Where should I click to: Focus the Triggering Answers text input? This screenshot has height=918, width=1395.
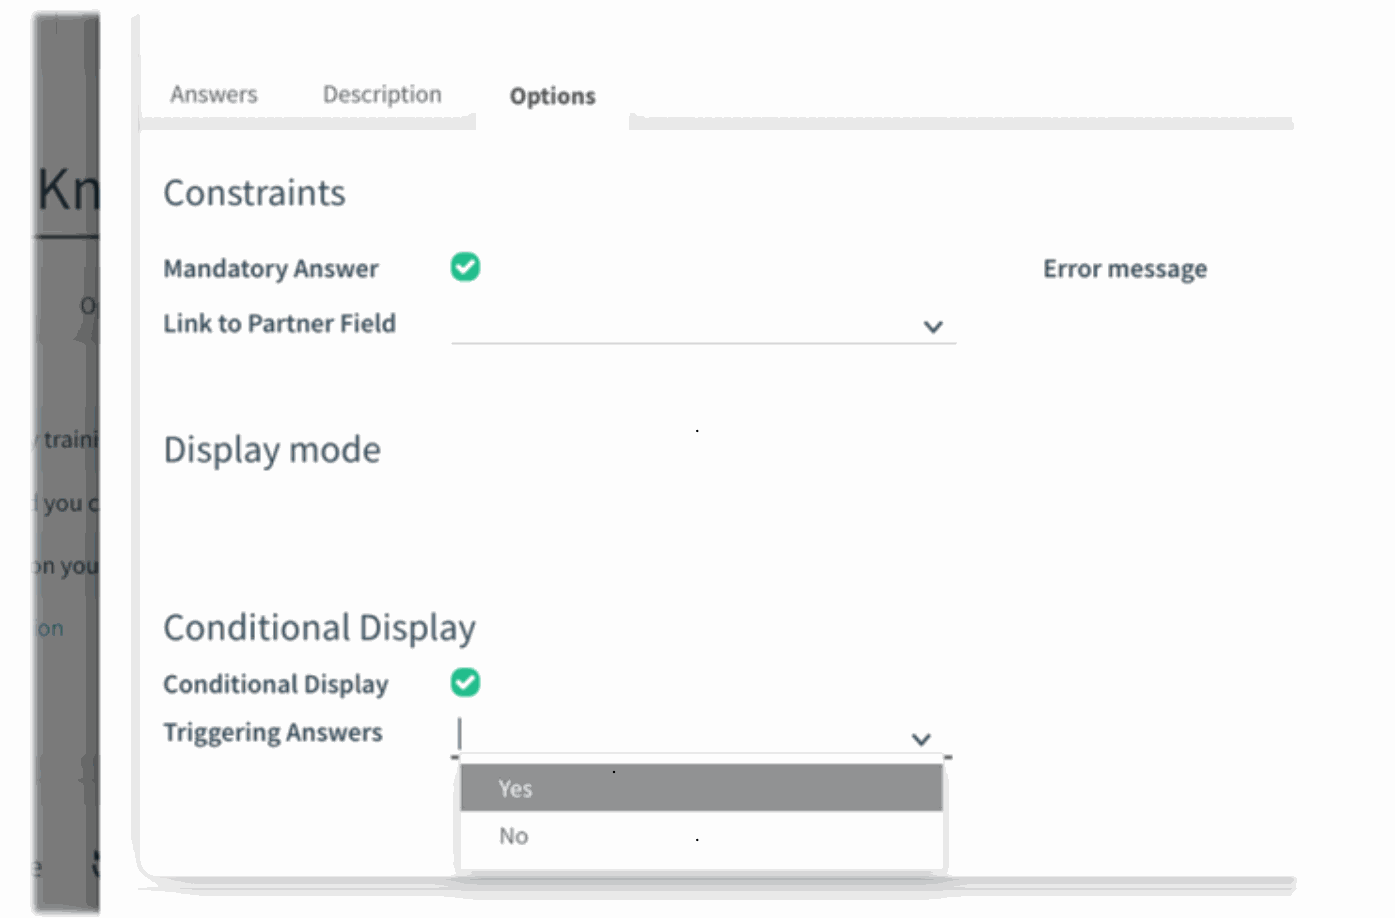point(680,735)
